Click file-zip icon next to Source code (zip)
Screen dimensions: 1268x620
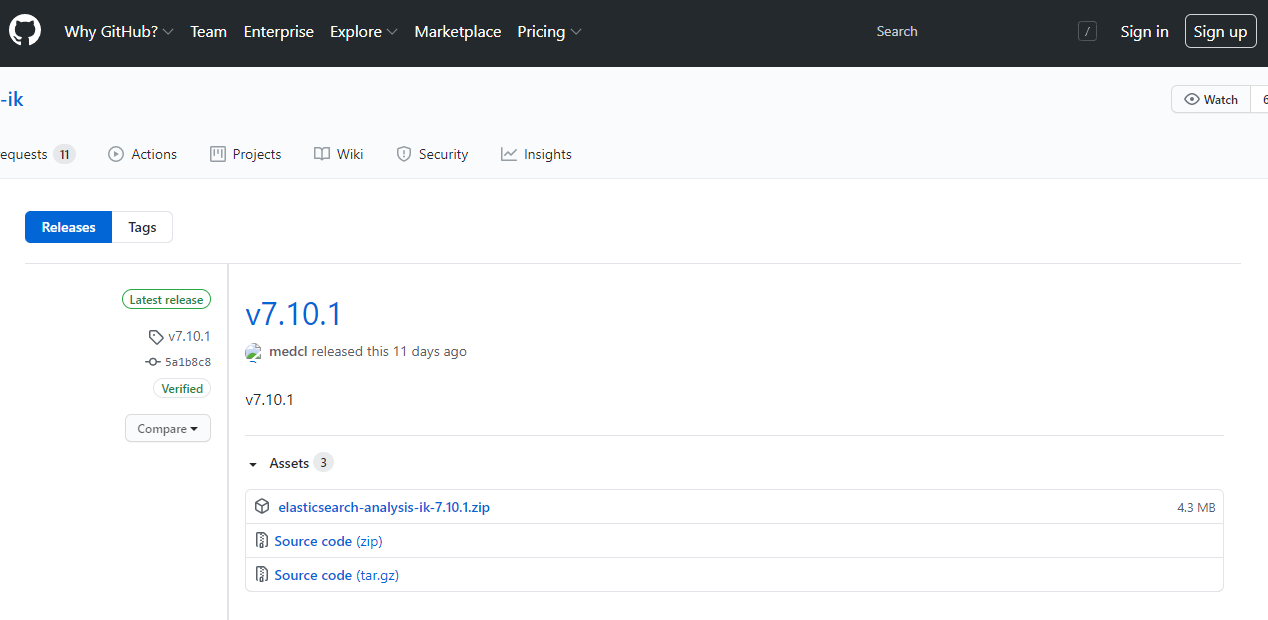tap(262, 540)
